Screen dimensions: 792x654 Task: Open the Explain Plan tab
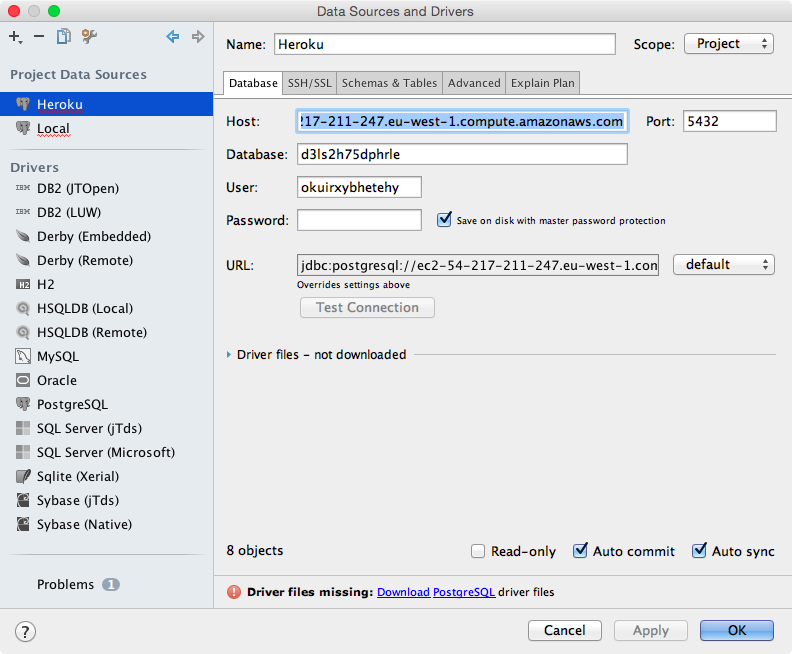click(542, 83)
